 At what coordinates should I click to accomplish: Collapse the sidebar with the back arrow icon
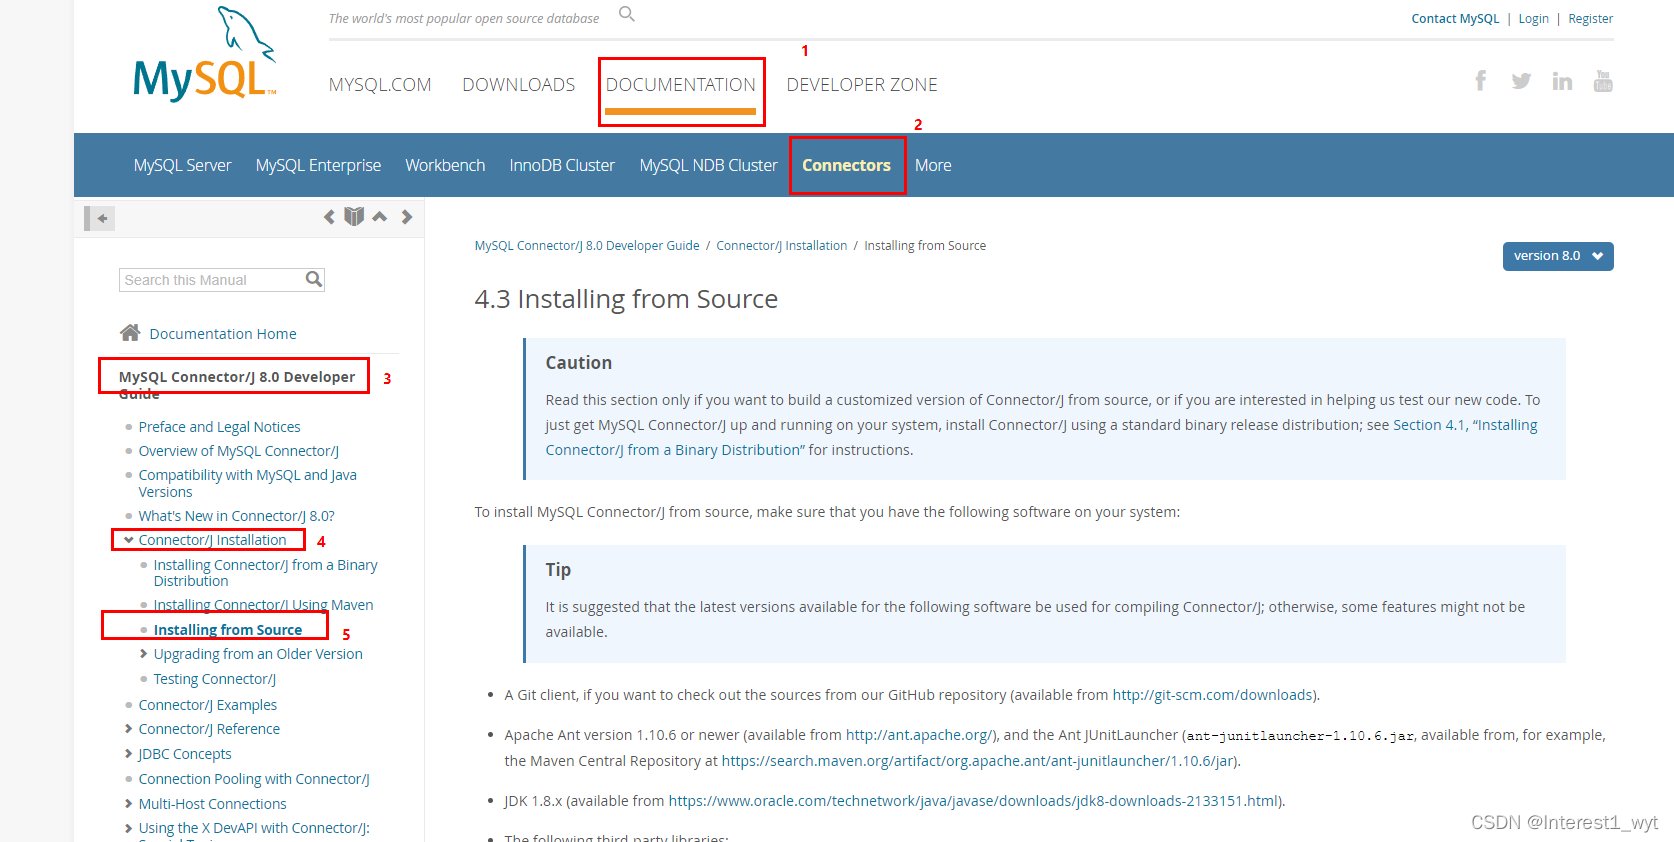click(x=101, y=218)
